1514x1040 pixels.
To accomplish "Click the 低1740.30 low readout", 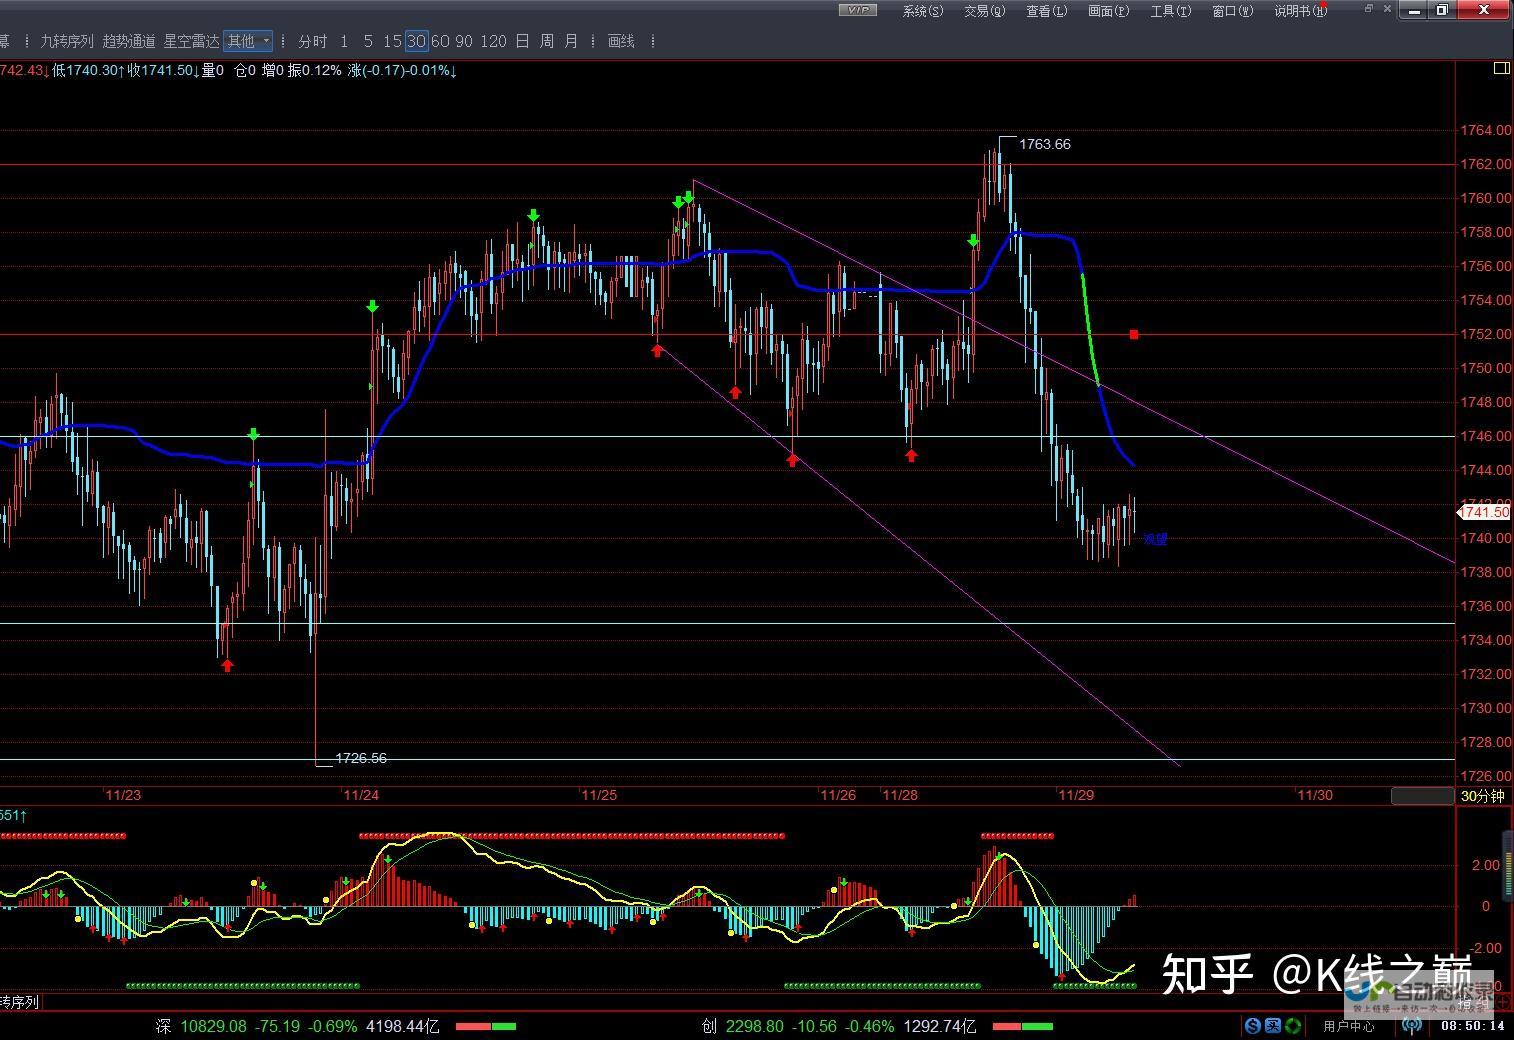I will coord(87,71).
